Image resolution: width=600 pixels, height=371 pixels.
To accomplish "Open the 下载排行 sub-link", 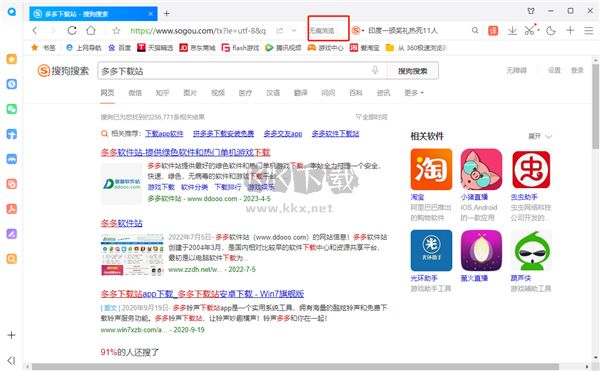I will point(228,187).
